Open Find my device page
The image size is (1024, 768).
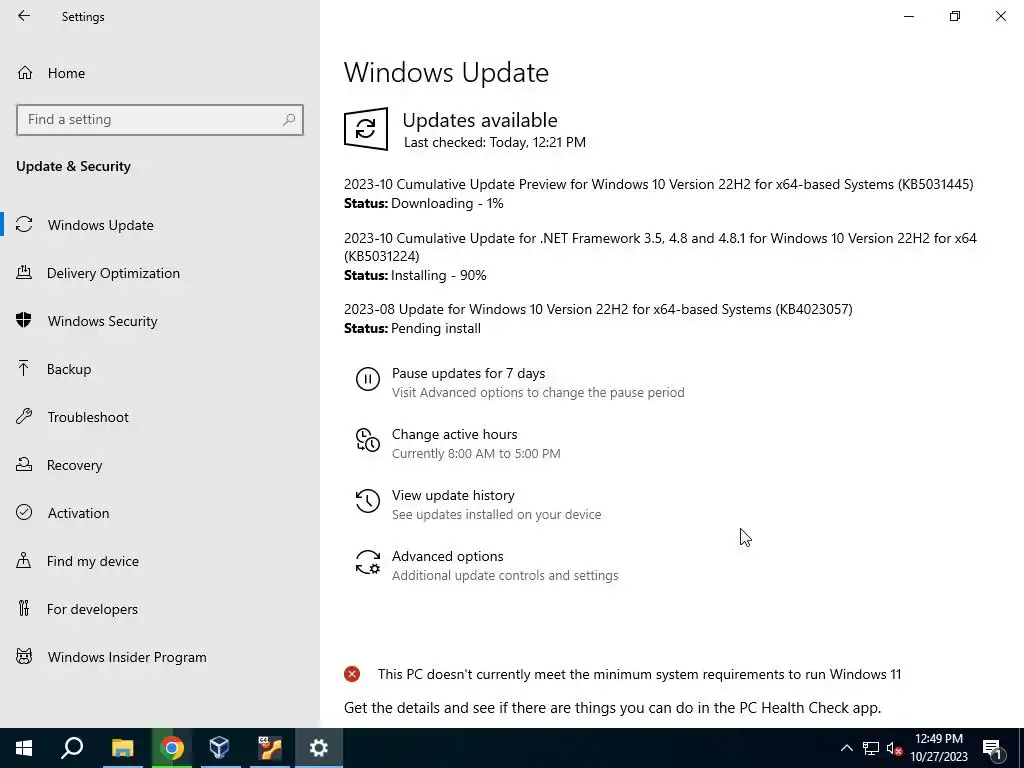point(160,561)
